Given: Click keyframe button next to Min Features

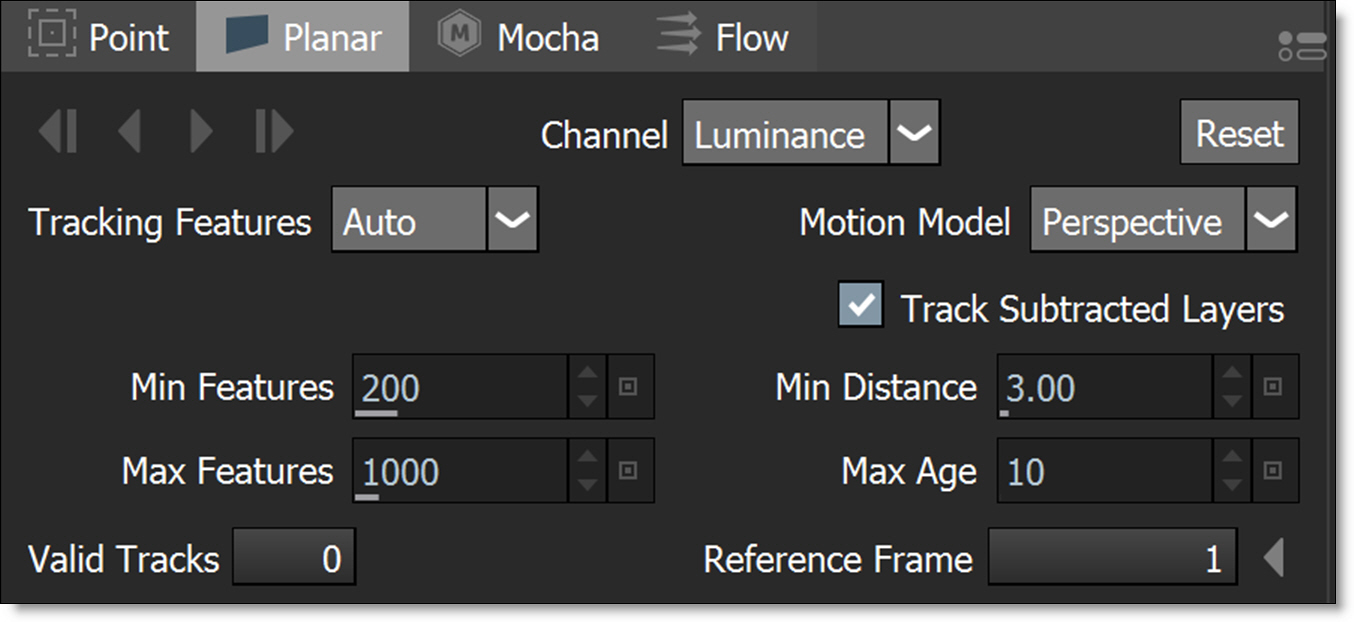Looking at the screenshot, I should pyautogui.click(x=629, y=387).
